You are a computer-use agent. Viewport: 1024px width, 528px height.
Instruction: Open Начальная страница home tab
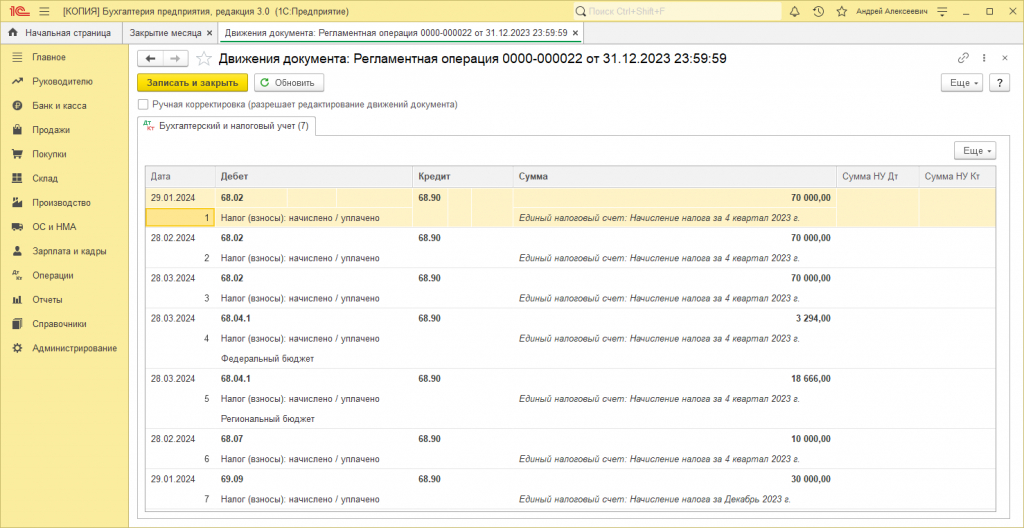point(60,32)
